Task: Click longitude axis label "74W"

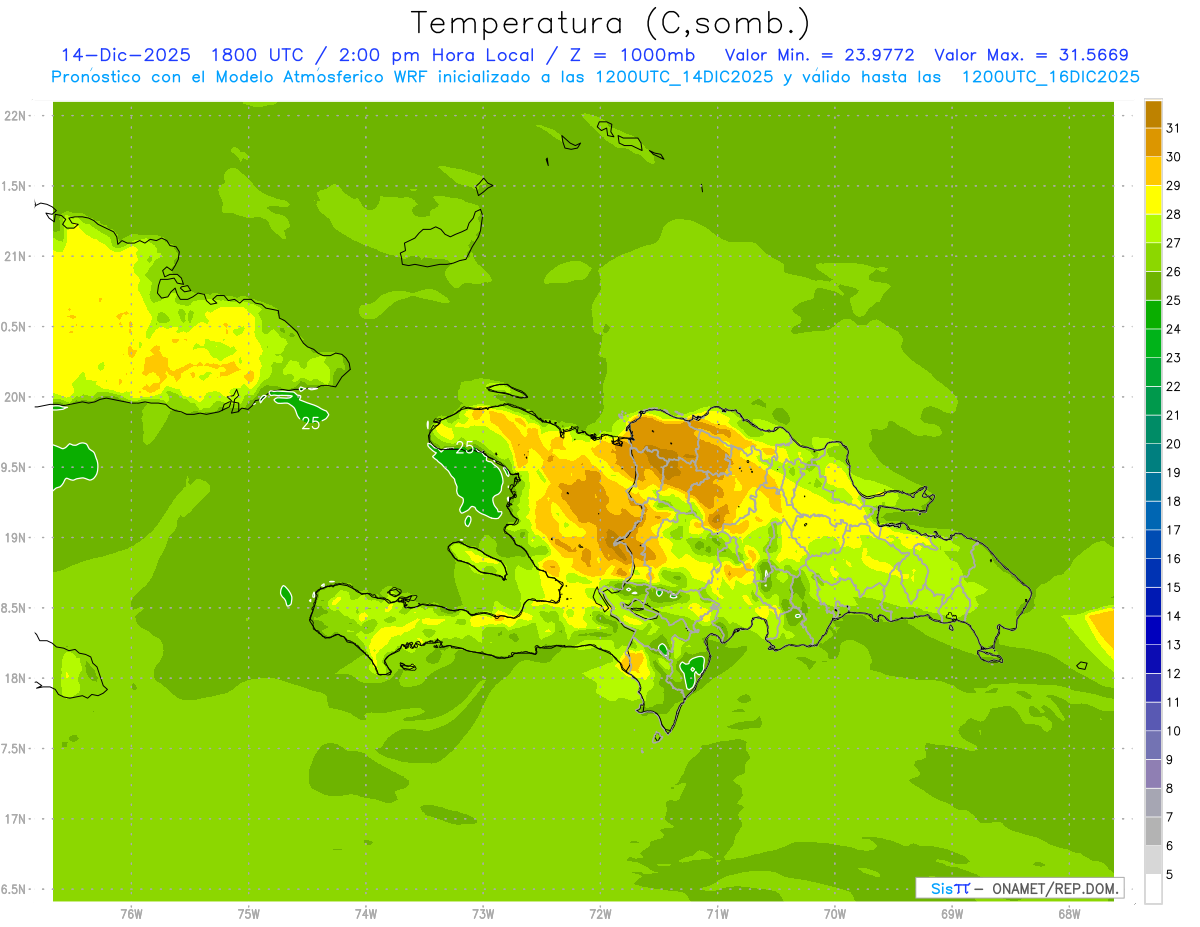Action: 366,914
